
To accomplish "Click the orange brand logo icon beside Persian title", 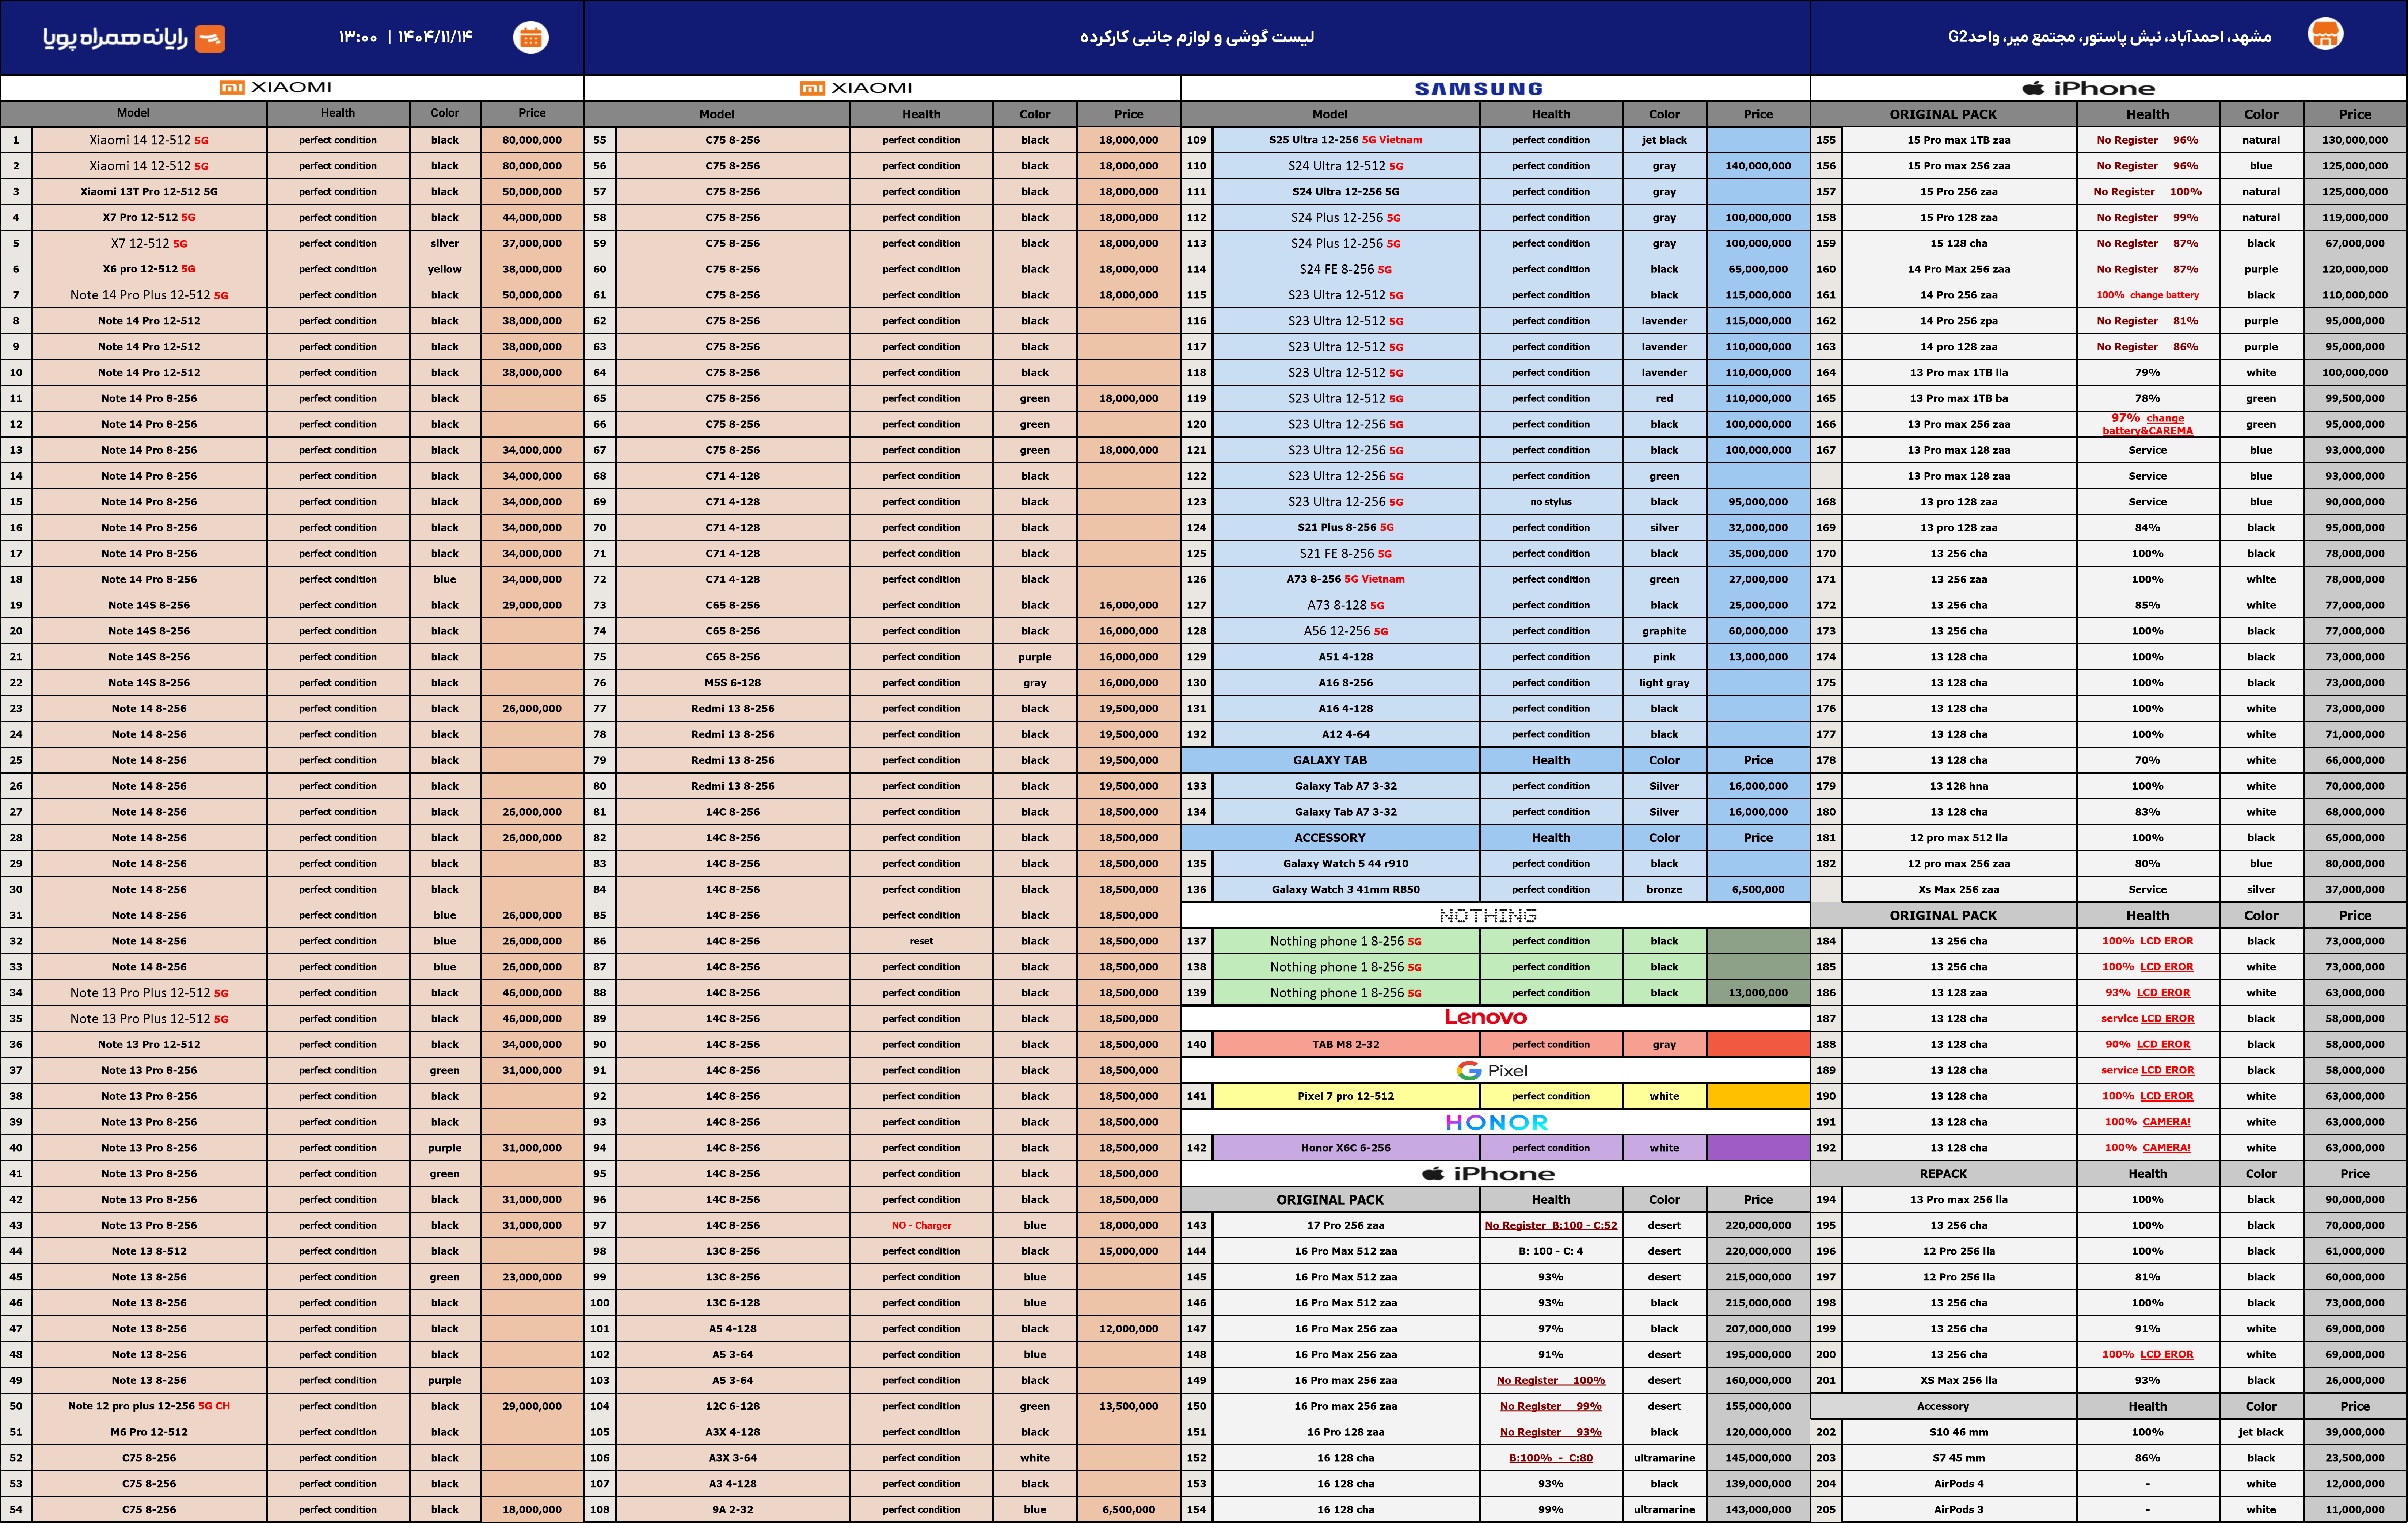I will (x=210, y=38).
